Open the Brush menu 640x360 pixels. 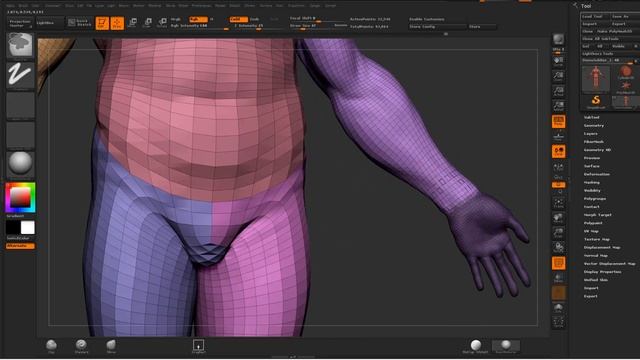(23, 6)
